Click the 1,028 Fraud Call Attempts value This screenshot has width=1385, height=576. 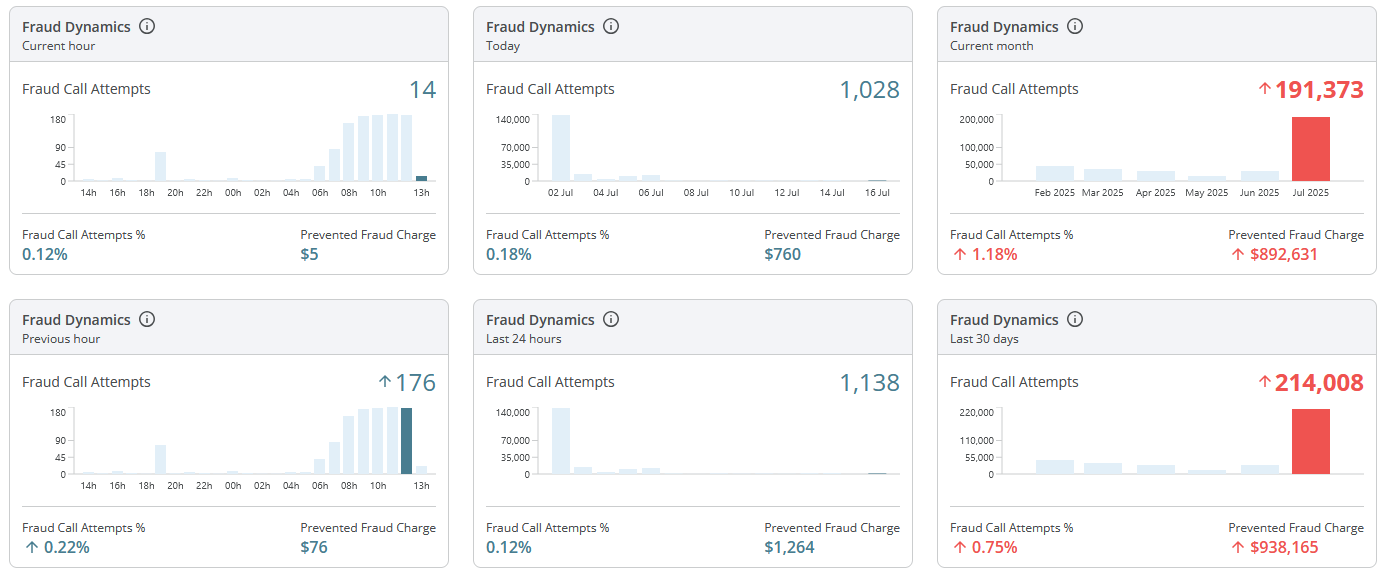pyautogui.click(x=869, y=90)
